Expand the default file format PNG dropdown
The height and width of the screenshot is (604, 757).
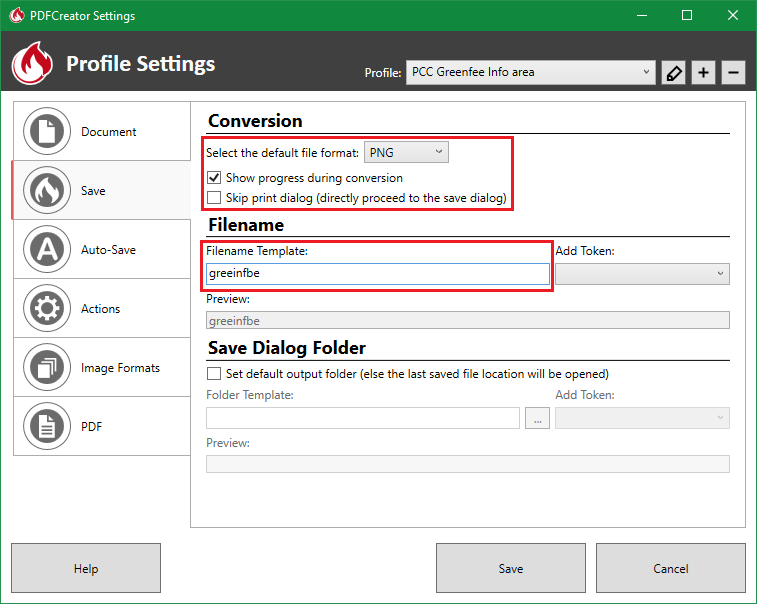point(406,152)
